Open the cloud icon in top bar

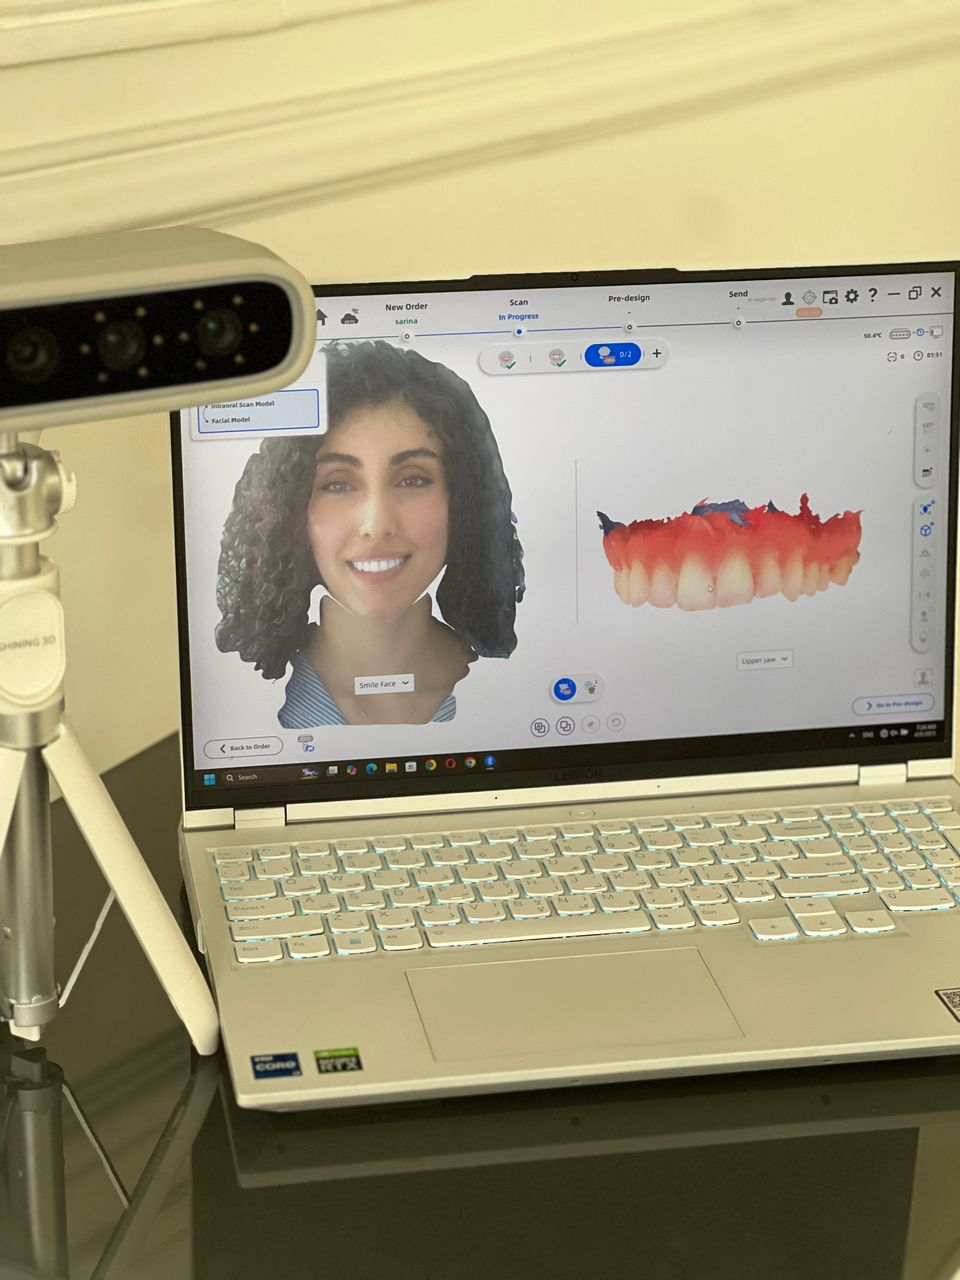[349, 317]
